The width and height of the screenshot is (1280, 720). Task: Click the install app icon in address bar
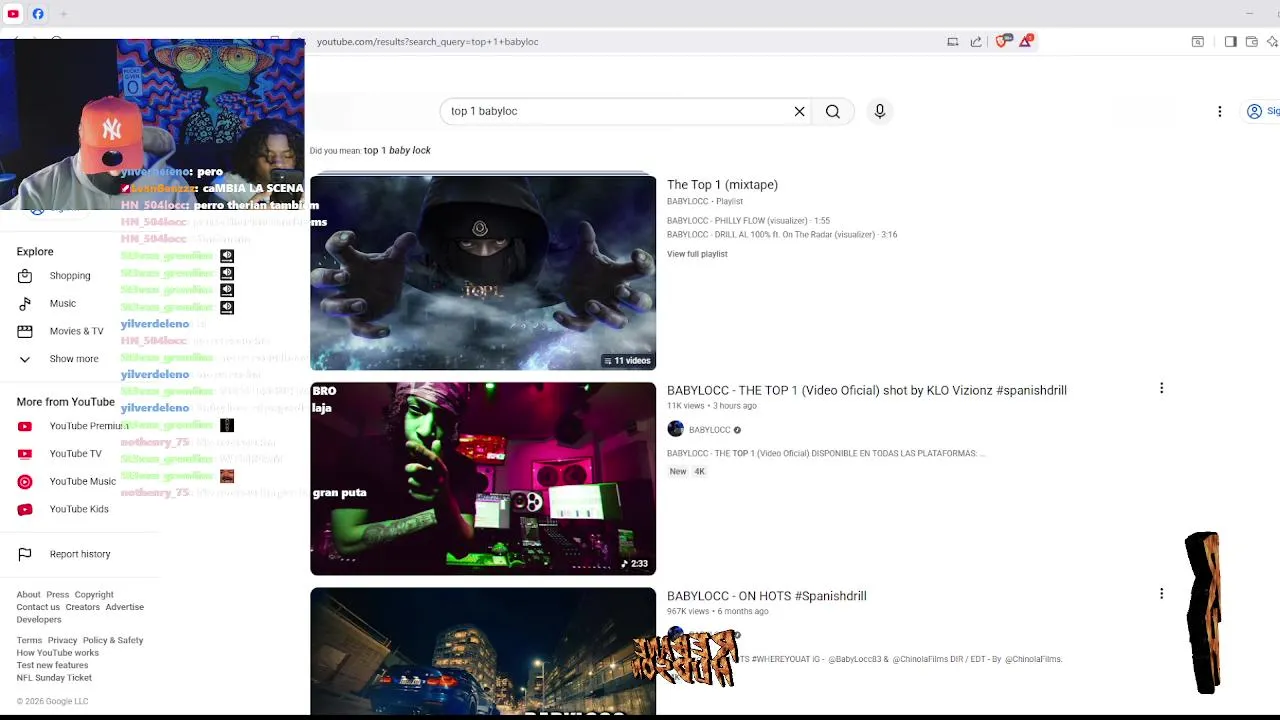pyautogui.click(x=953, y=42)
